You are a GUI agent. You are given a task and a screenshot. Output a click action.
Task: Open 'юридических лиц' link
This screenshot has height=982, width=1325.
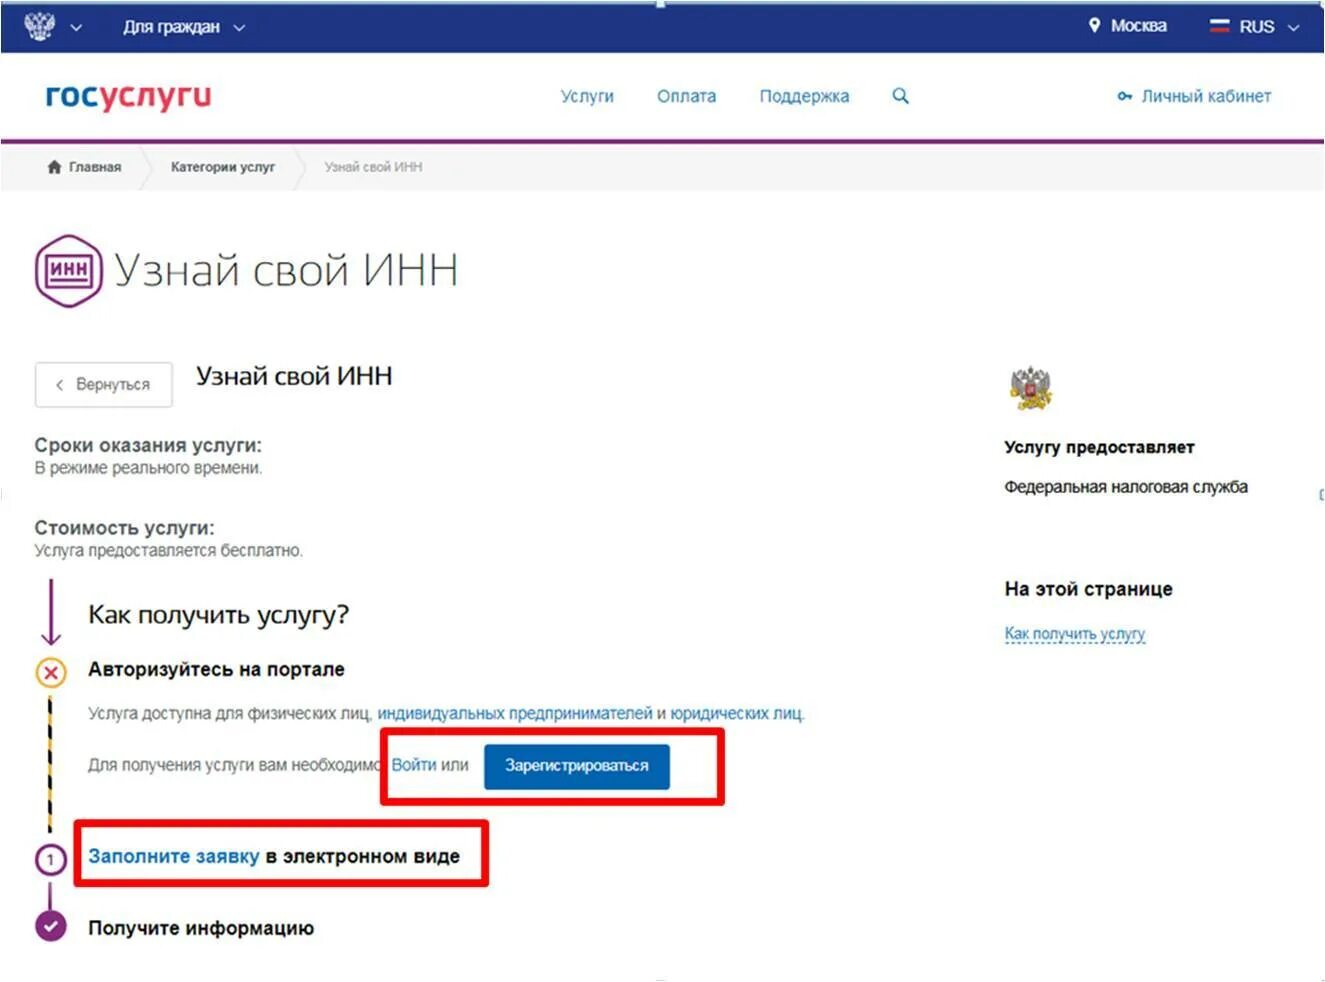(736, 714)
